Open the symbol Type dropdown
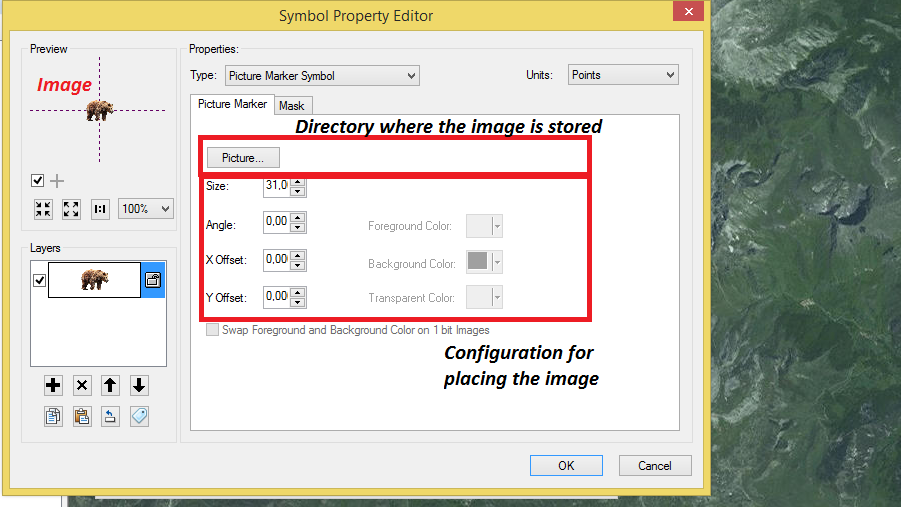The height and width of the screenshot is (507, 901). click(x=320, y=75)
